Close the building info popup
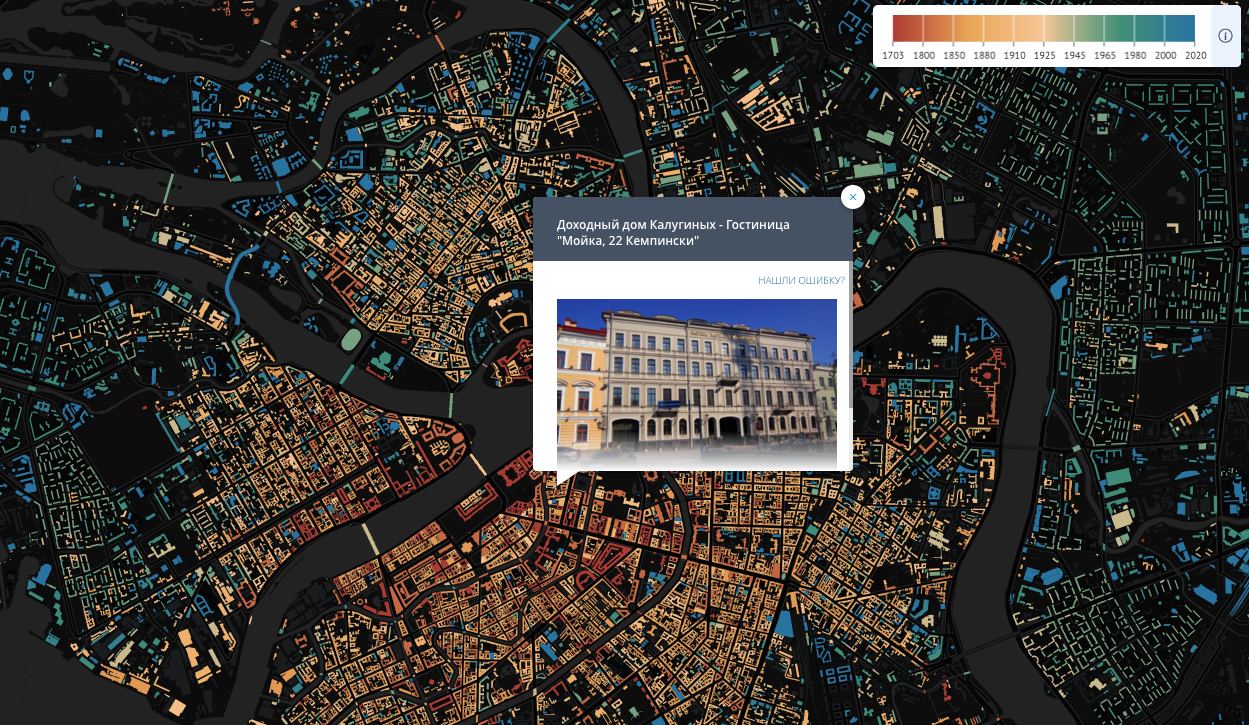 tap(852, 197)
